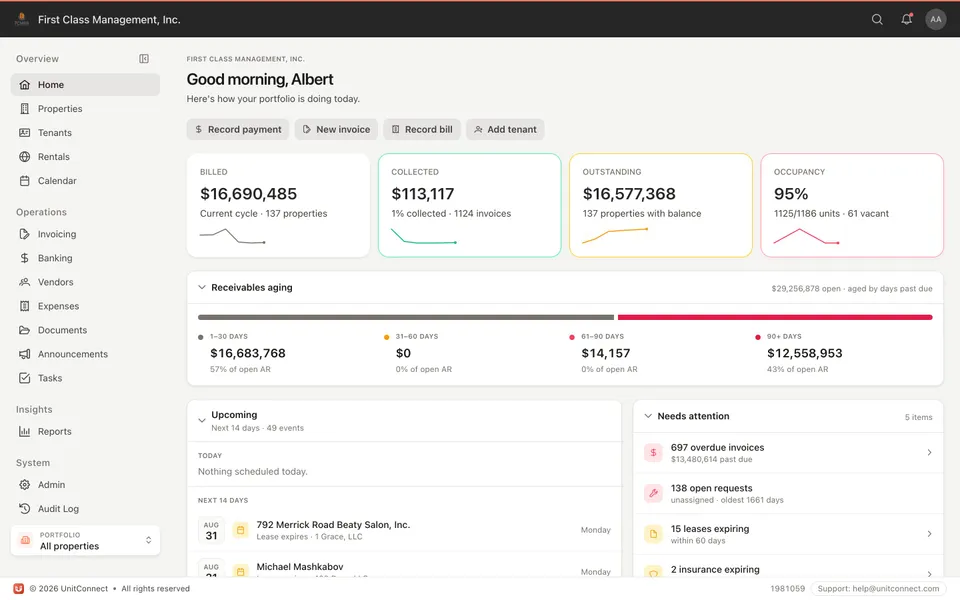Click the $16,683,768 1–30 days amount
This screenshot has width=960, height=600.
coord(248,353)
